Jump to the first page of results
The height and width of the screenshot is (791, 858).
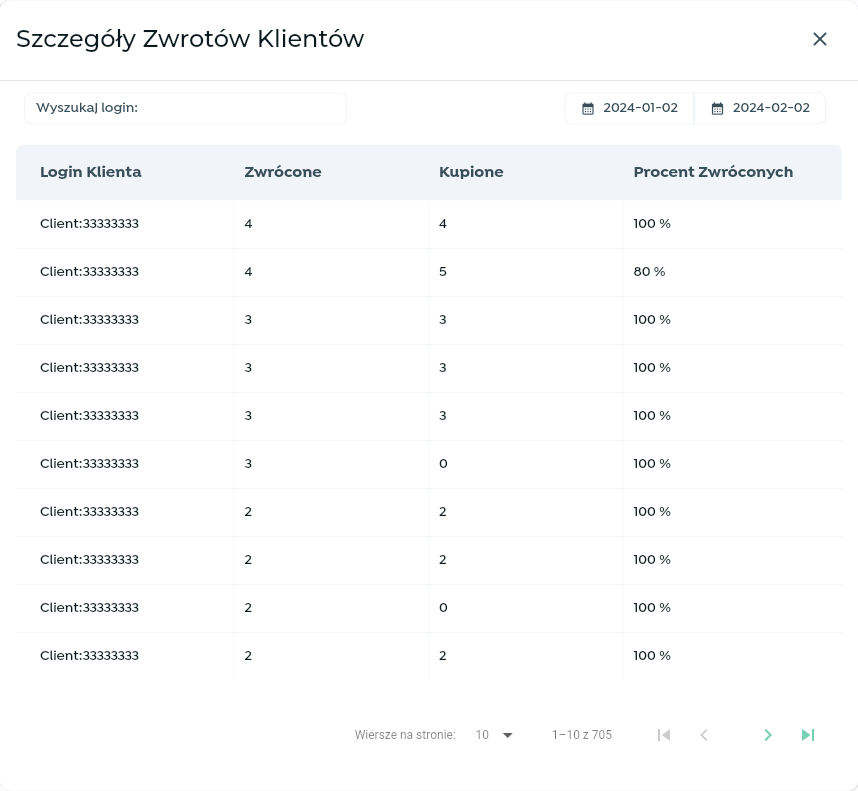tap(664, 735)
